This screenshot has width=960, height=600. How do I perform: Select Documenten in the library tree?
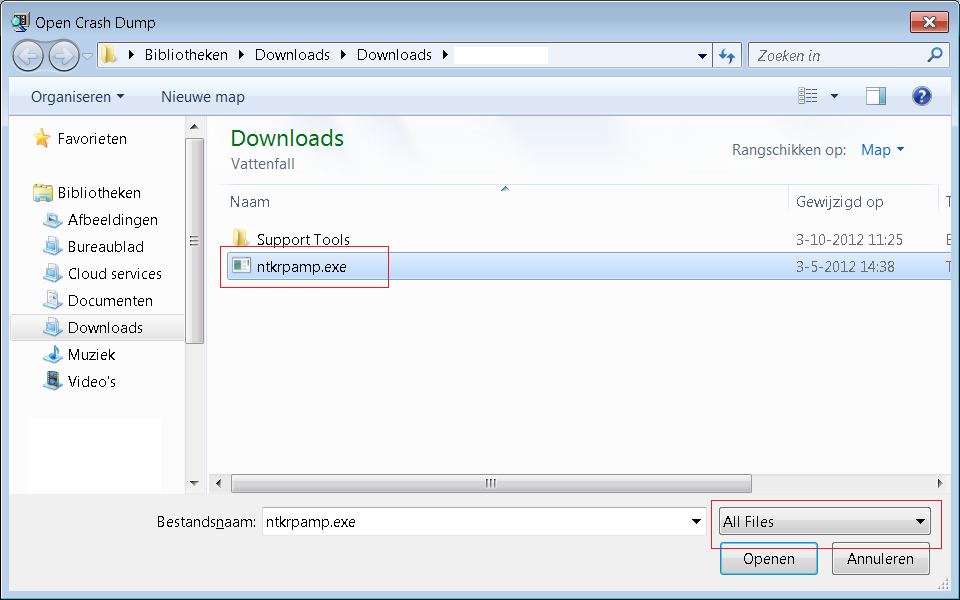(x=110, y=300)
